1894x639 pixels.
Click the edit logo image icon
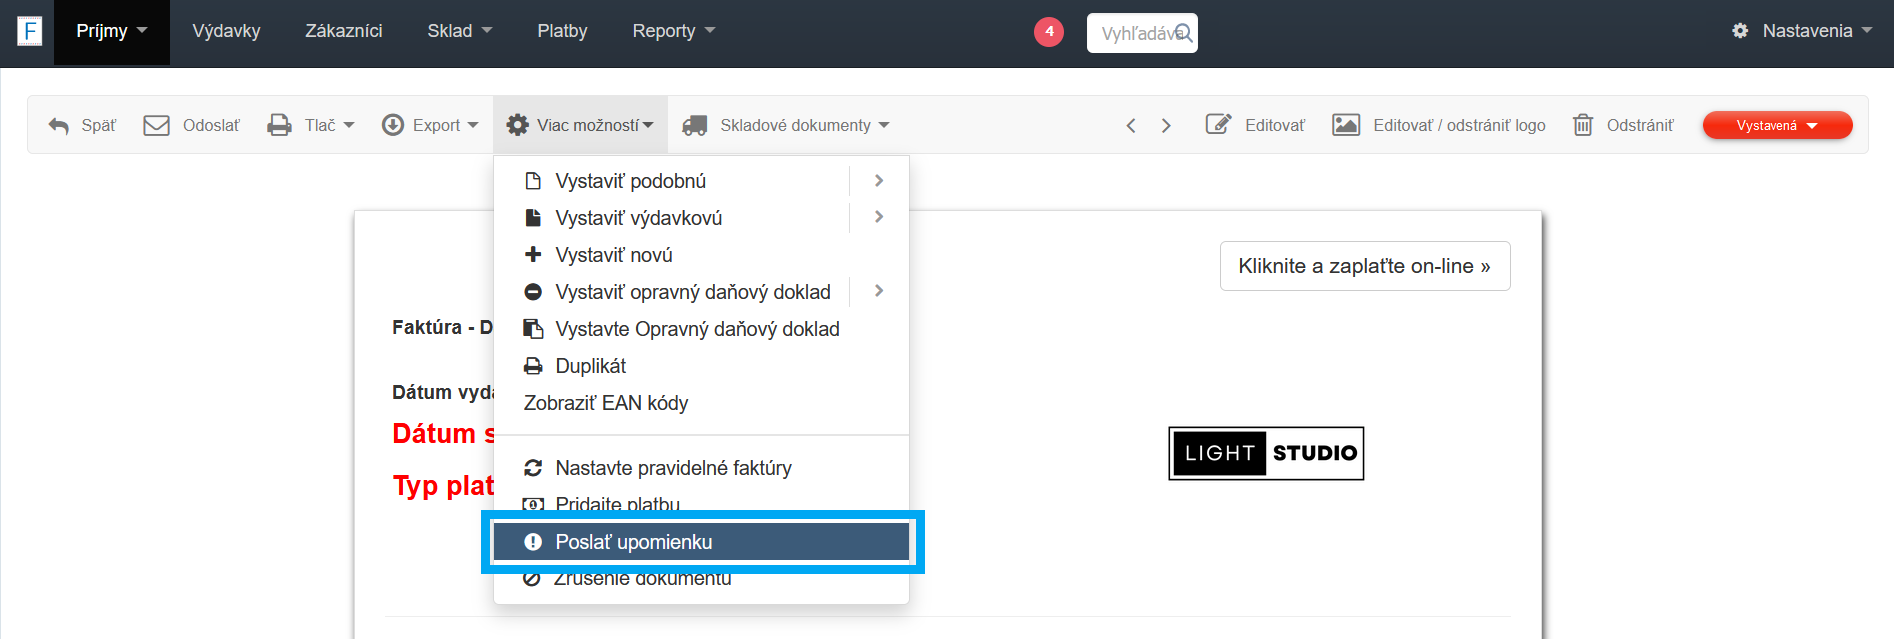tap(1346, 125)
